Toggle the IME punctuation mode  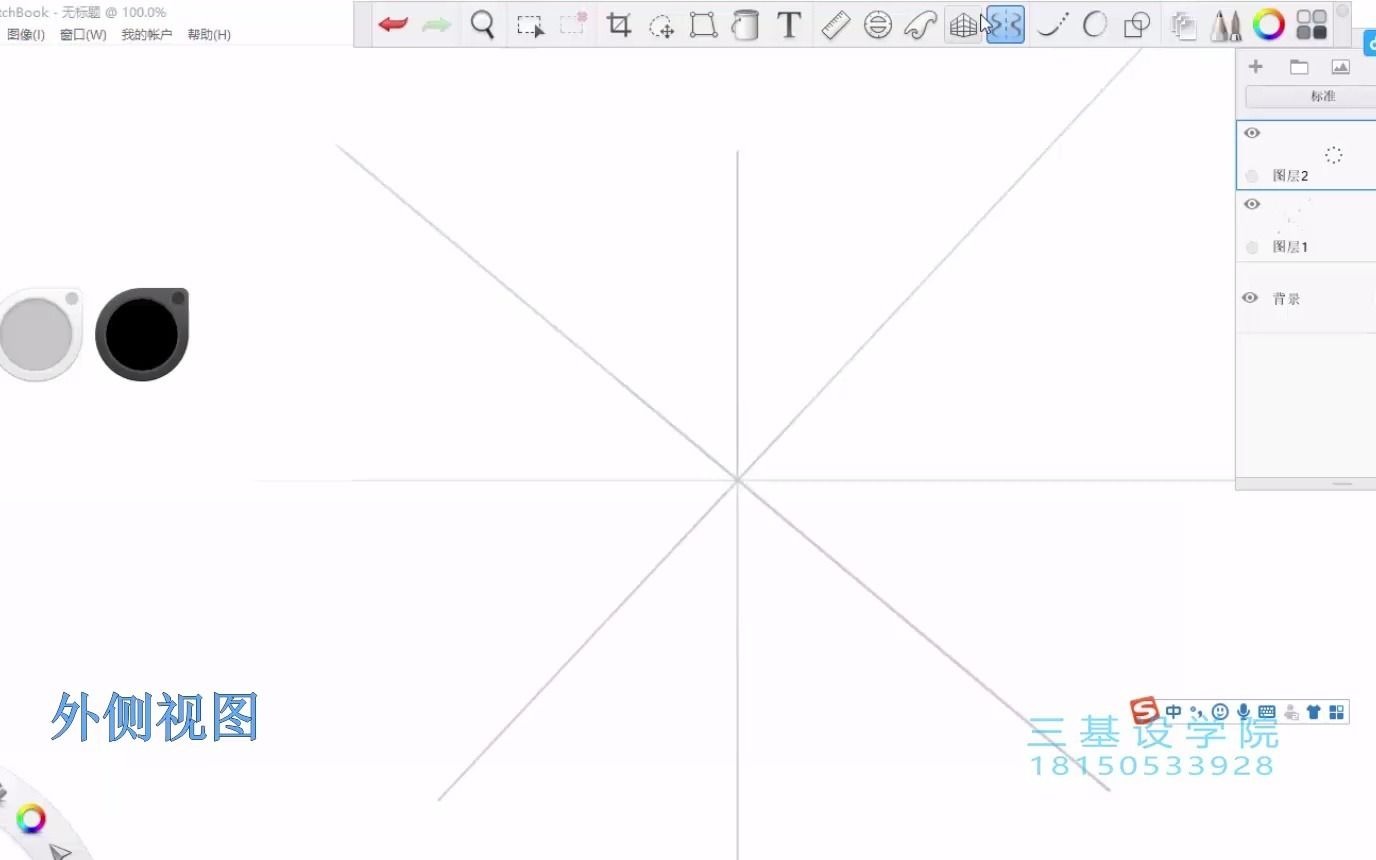point(1197,712)
